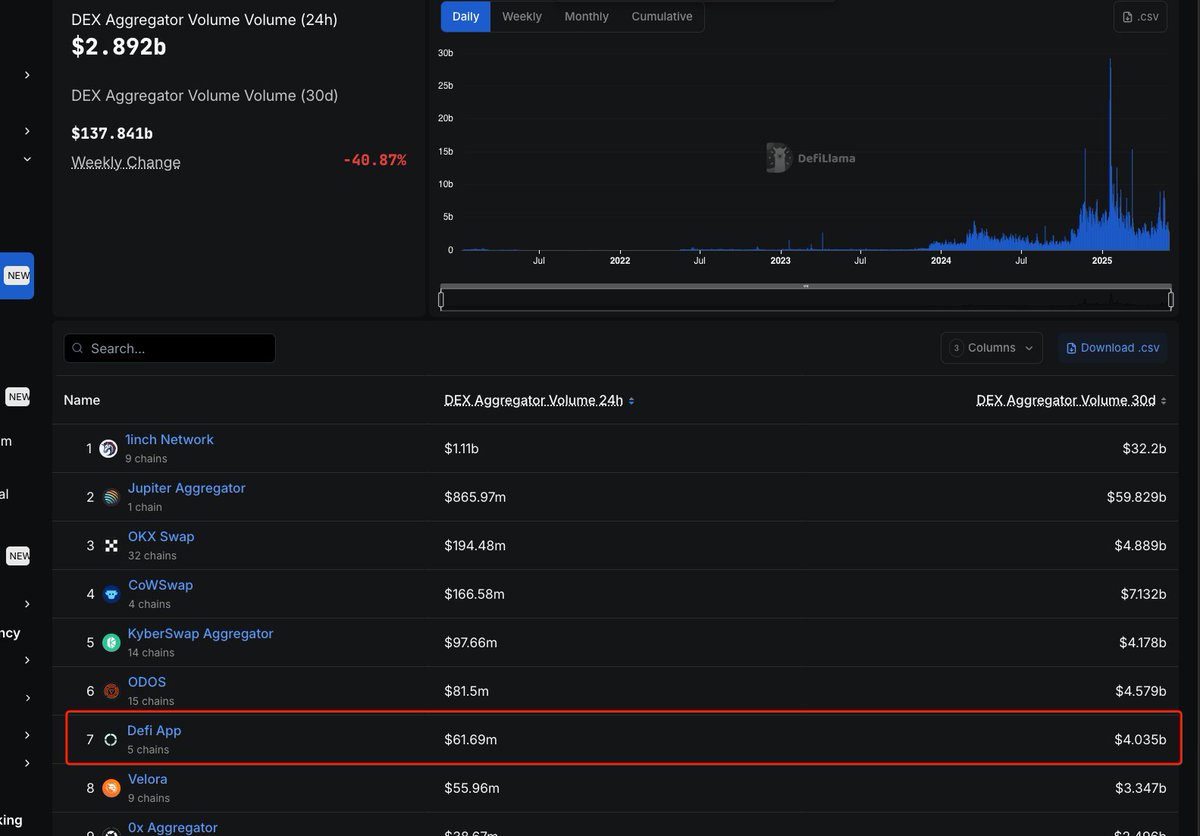Focus the Search input field
This screenshot has height=836, width=1200.
pyautogui.click(x=169, y=348)
